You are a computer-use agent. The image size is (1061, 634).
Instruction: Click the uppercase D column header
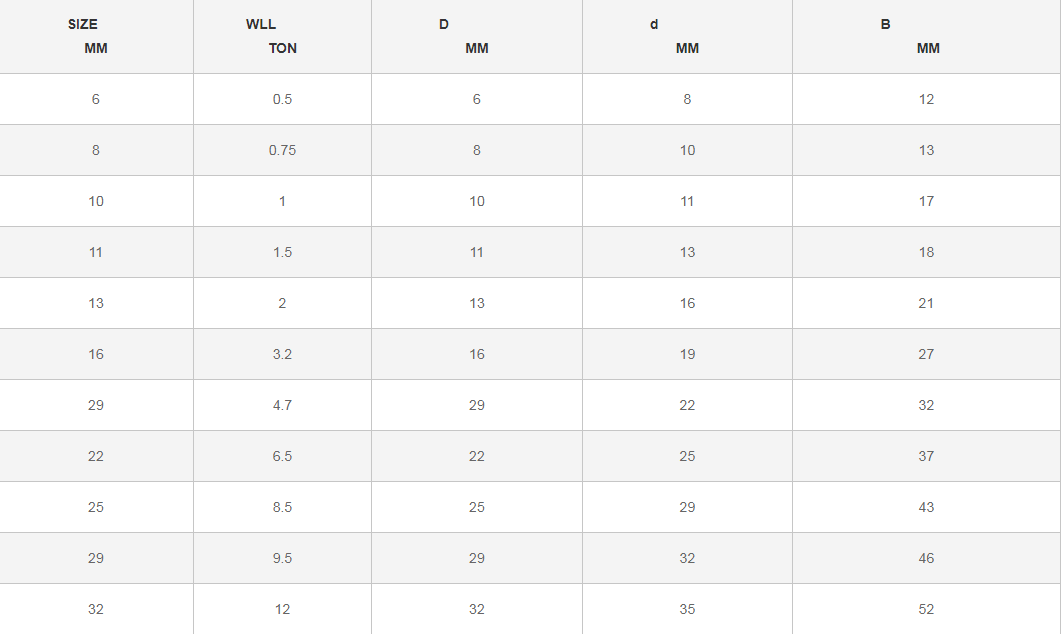444,24
